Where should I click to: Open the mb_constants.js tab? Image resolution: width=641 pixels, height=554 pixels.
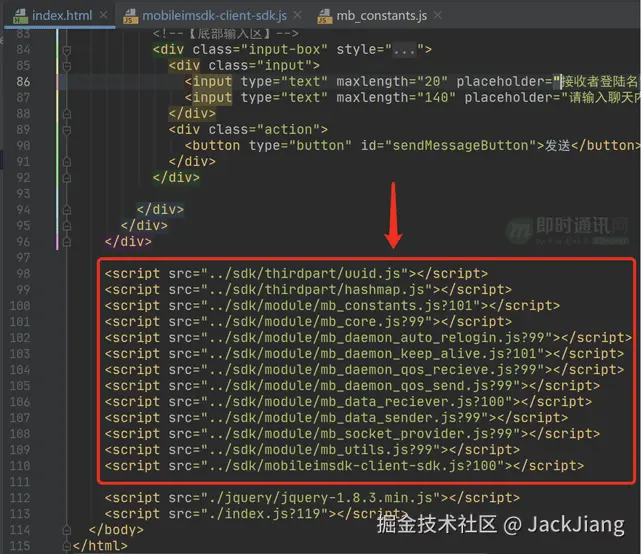coord(381,16)
